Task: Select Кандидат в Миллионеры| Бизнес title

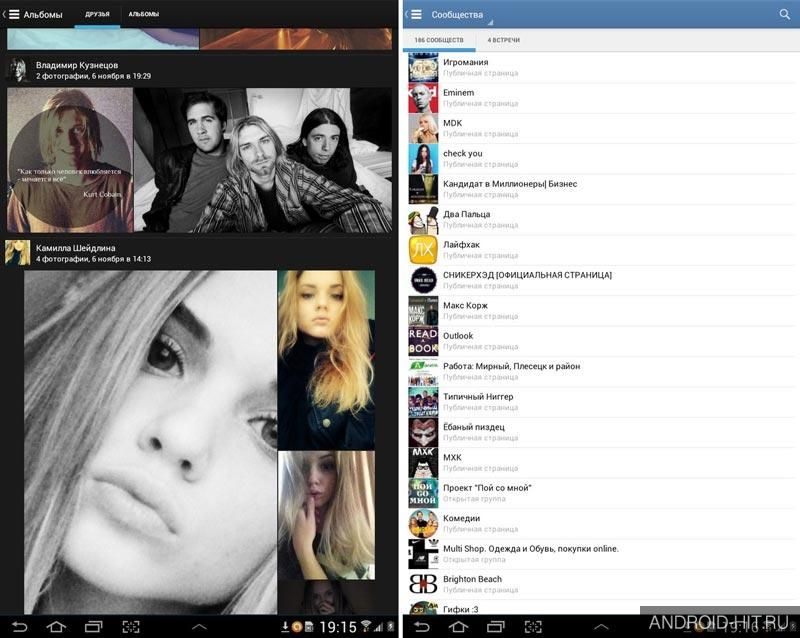Action: [x=510, y=184]
